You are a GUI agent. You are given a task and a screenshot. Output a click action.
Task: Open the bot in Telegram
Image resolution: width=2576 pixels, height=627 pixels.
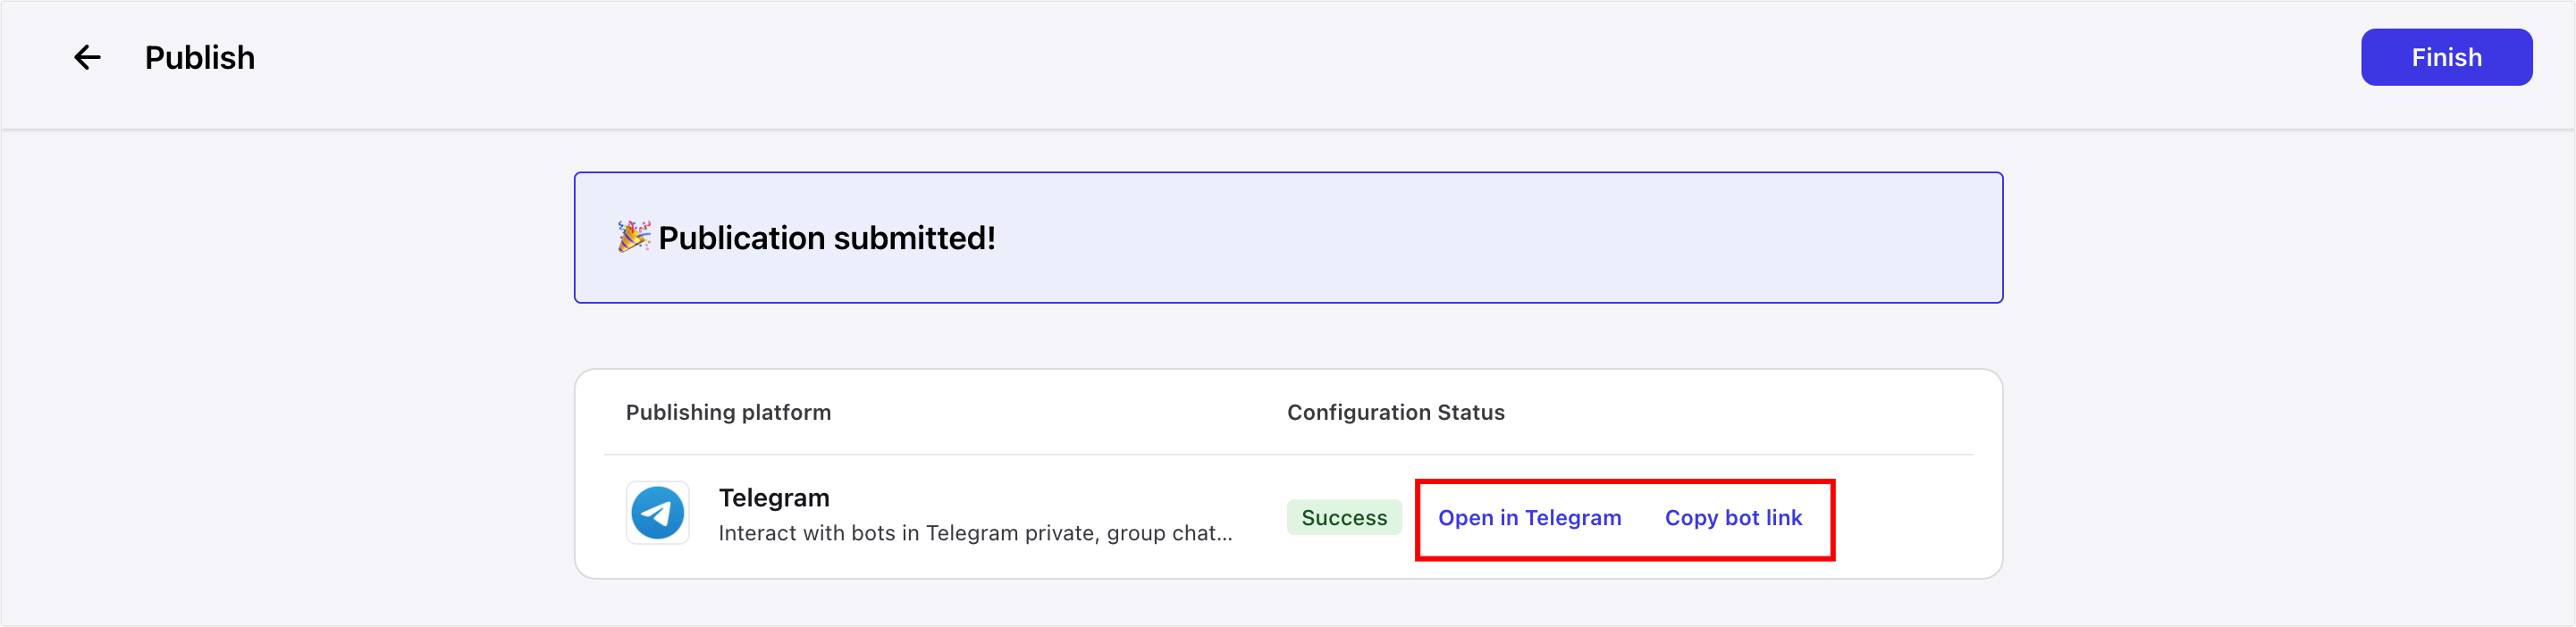(x=1529, y=518)
